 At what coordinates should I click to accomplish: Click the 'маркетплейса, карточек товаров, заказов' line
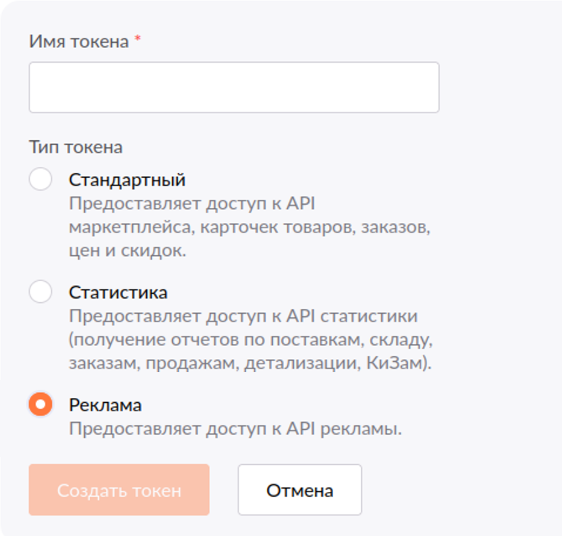[250, 227]
